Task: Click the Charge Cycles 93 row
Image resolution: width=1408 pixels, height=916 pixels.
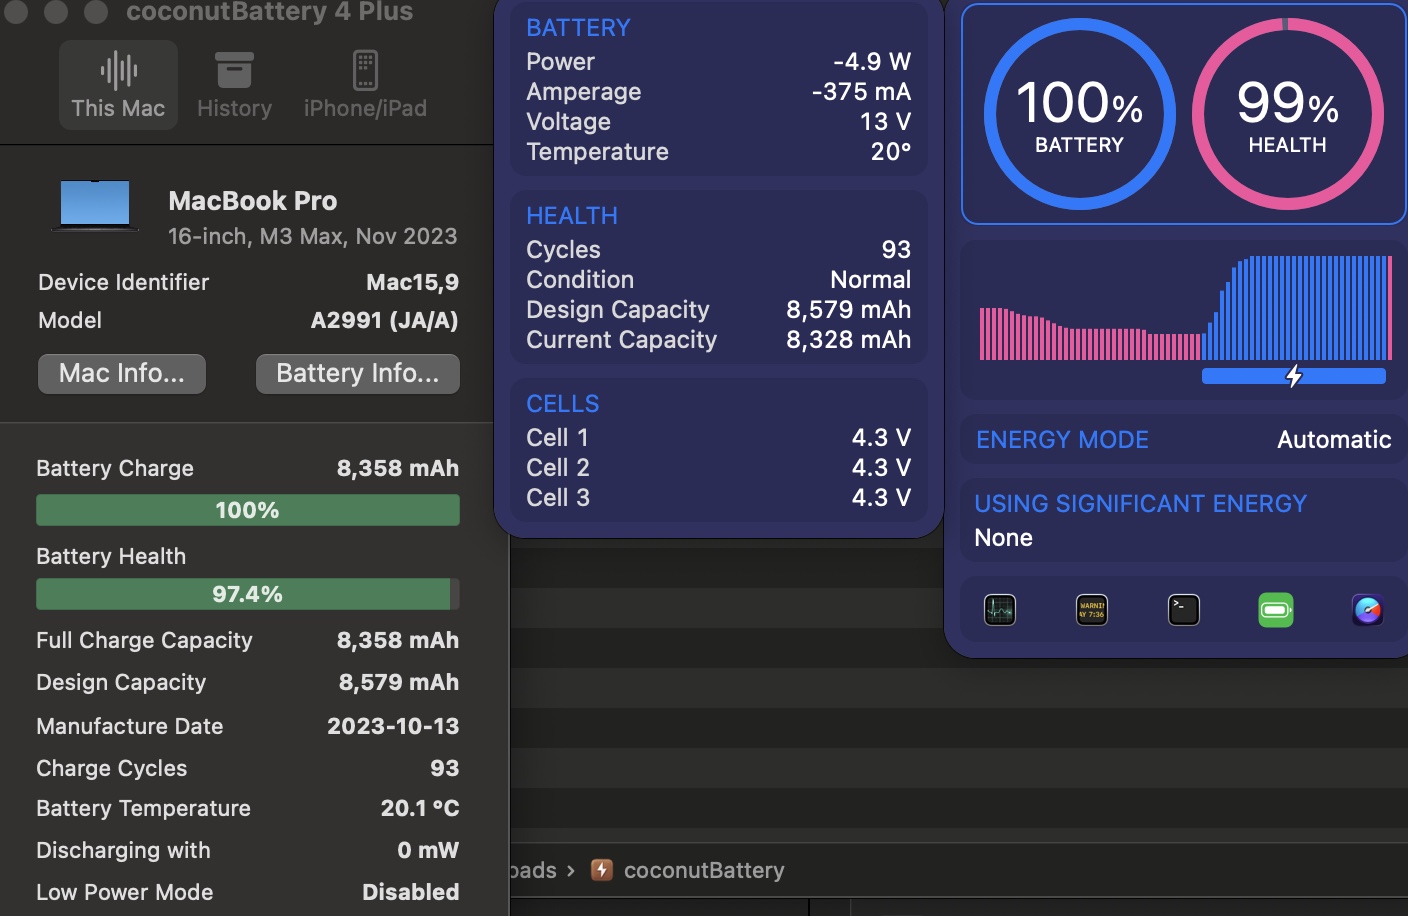Action: pos(248,768)
